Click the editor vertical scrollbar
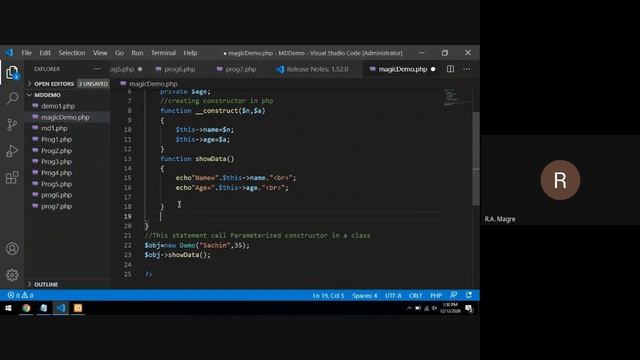Viewport: 640px width, 360px height. (476, 159)
